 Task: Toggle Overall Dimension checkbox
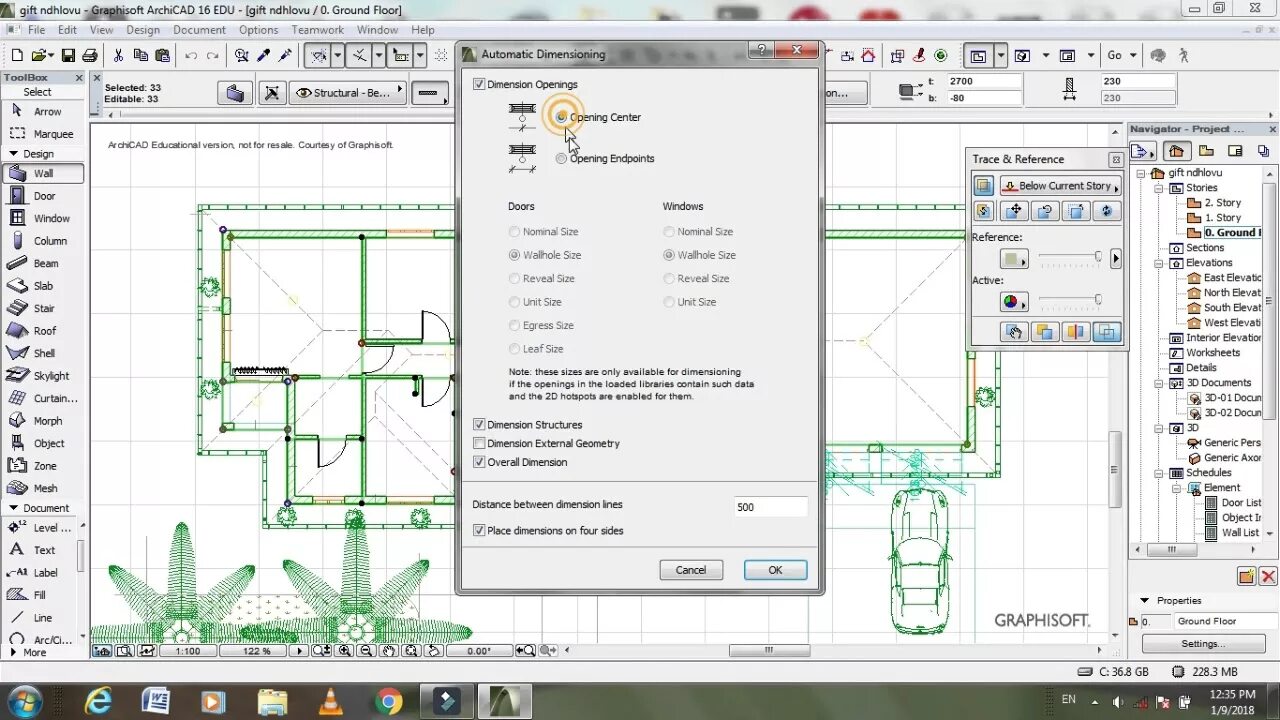tap(479, 462)
